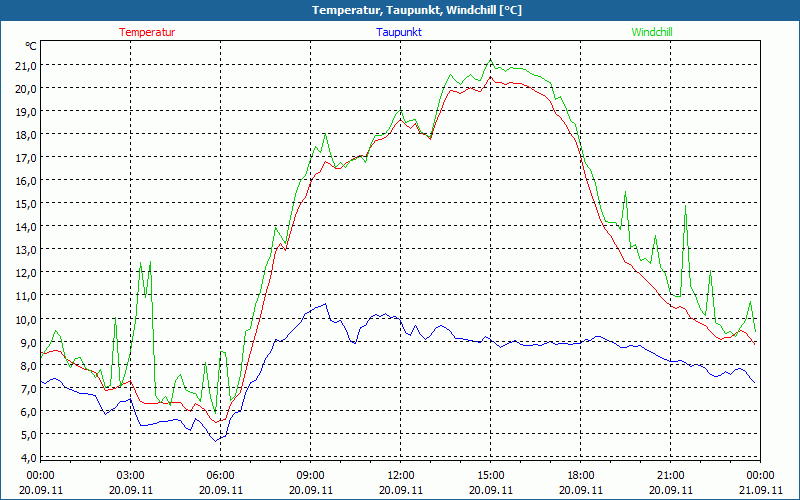Click the 16,0 y-axis value
This screenshot has width=800, height=500.
(x=27, y=181)
